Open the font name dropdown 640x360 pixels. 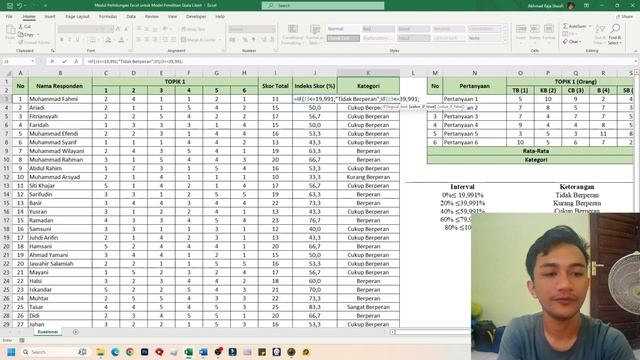98,29
